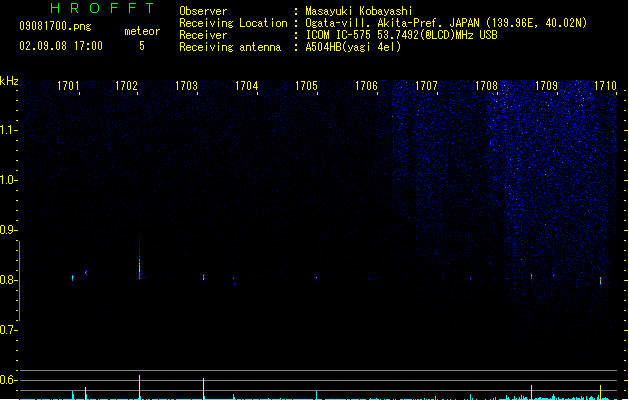Click the meteor echo near 1710
The image size is (629, 400).
(601, 280)
